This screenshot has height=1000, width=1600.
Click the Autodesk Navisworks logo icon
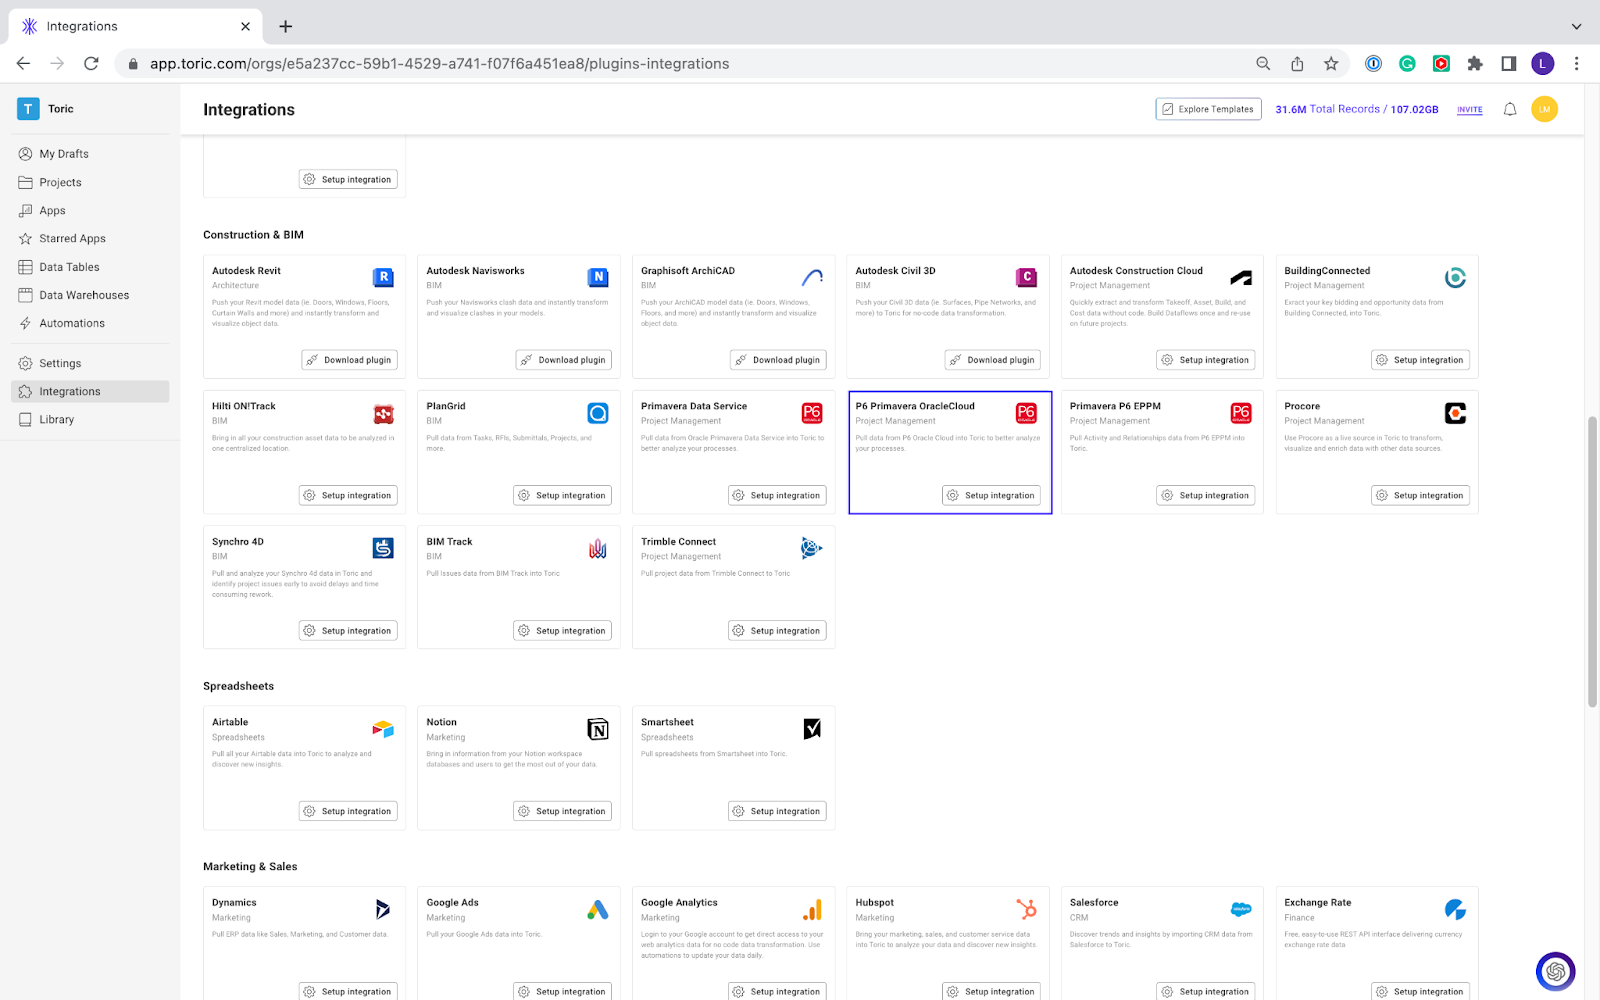(598, 277)
